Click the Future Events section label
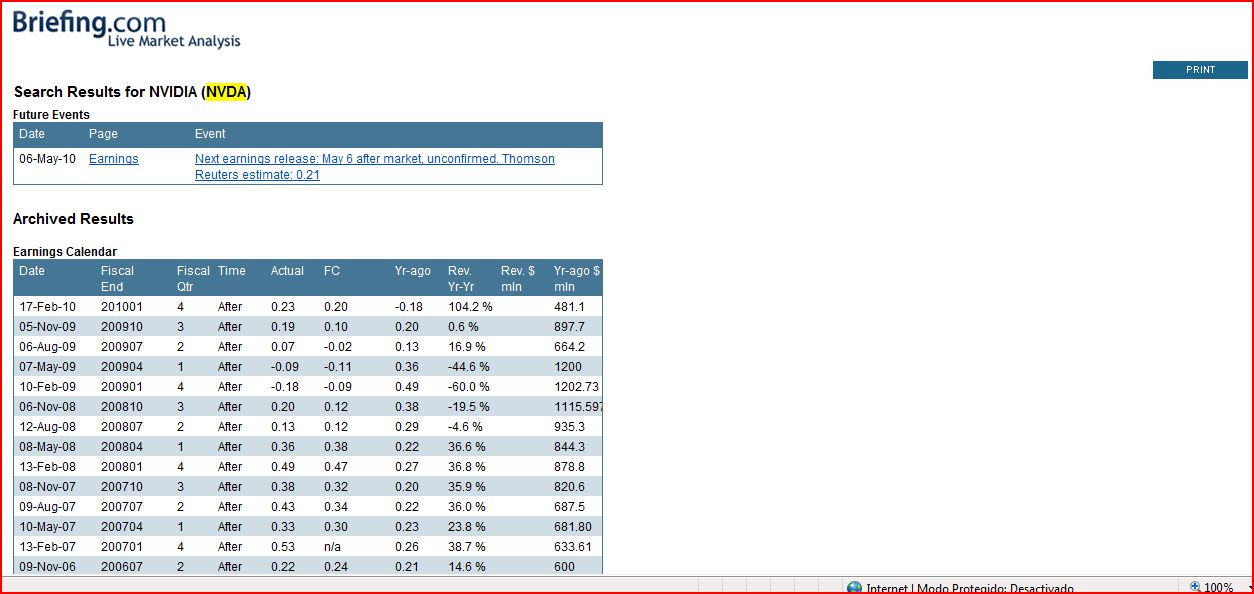This screenshot has width=1254, height=594. click(x=51, y=115)
